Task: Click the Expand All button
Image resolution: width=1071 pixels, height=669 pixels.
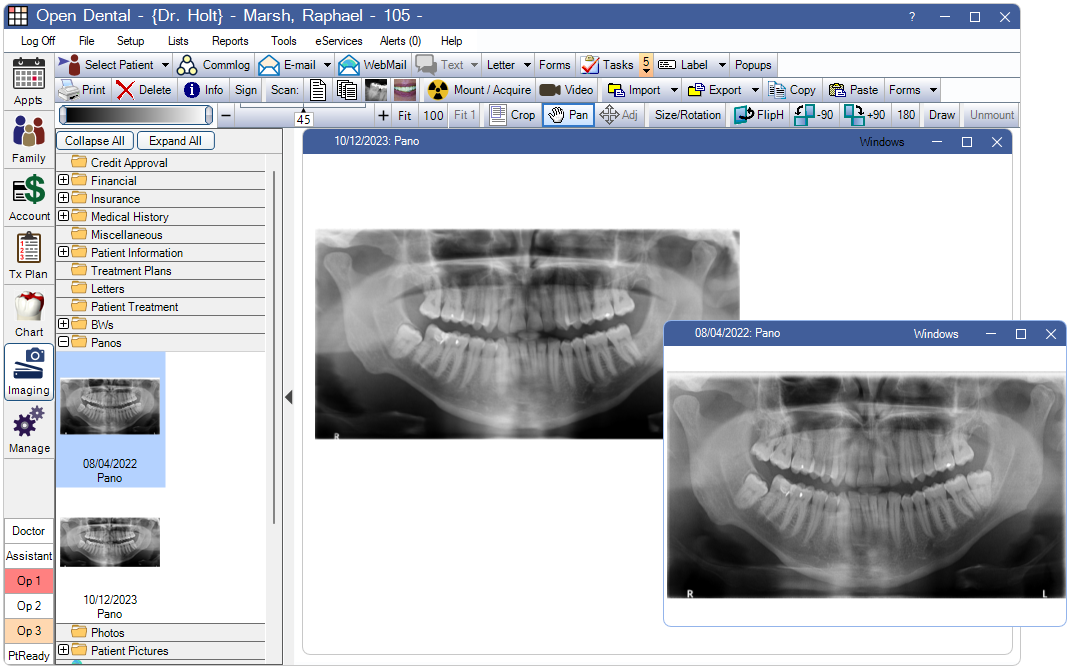Action: (x=175, y=141)
